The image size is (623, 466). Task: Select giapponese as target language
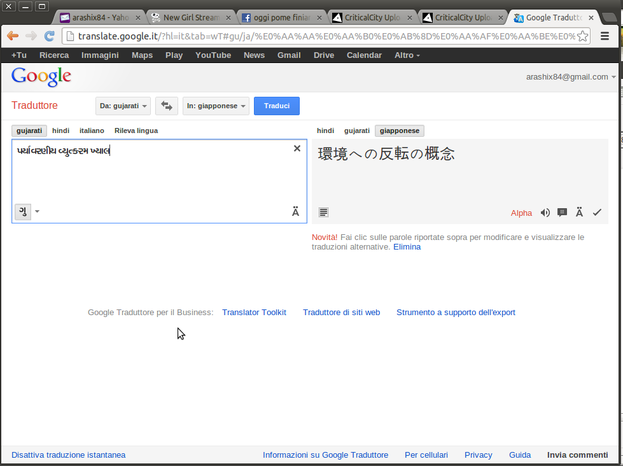[x=399, y=131]
